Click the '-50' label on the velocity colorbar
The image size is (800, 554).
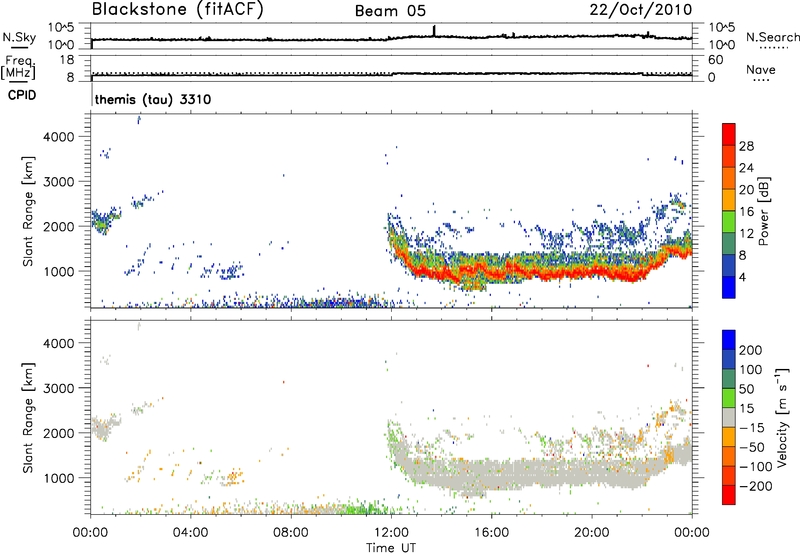752,447
